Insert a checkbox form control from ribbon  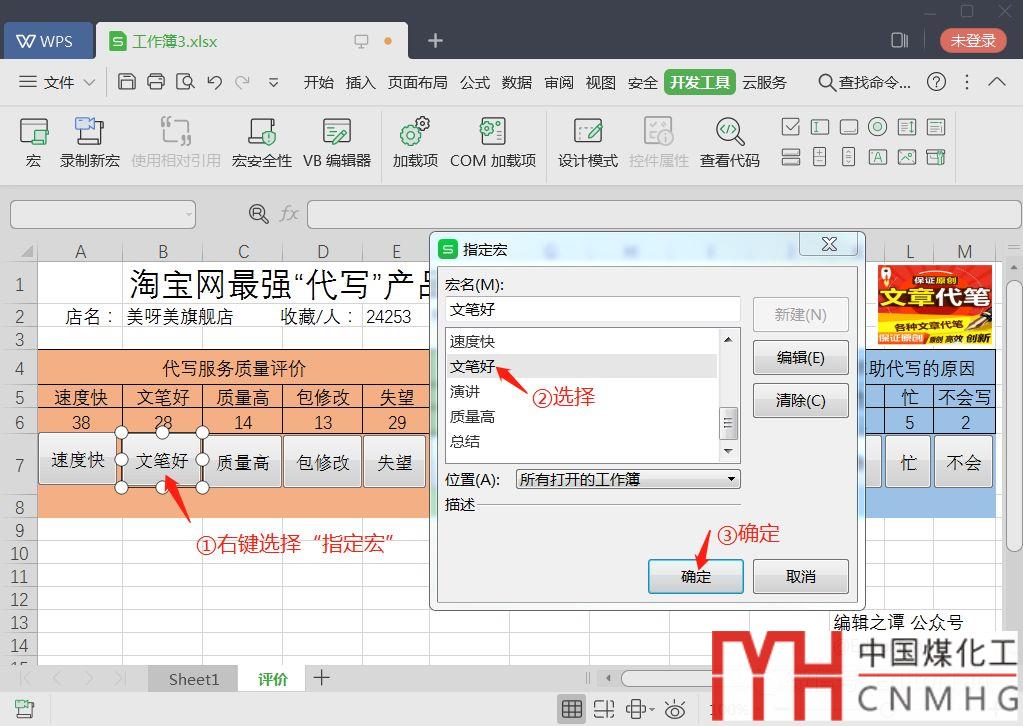tap(791, 127)
